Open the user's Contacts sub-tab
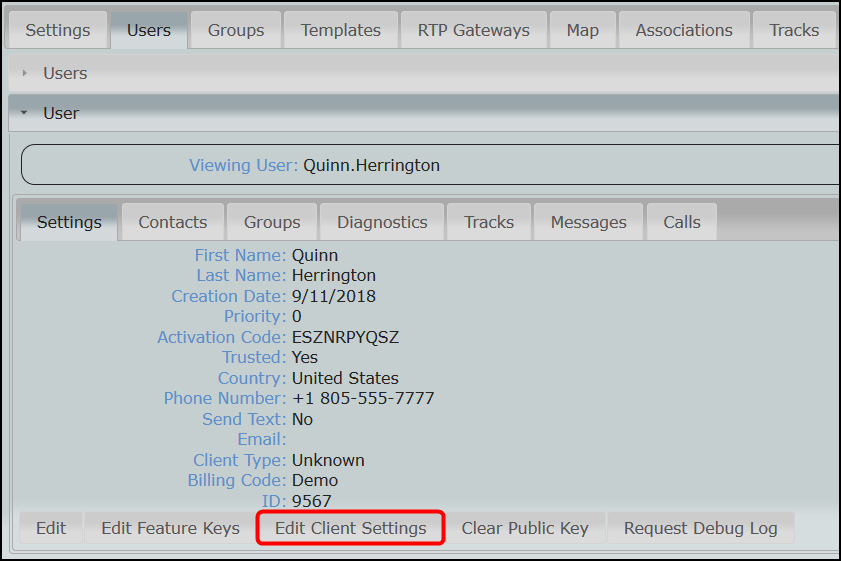The image size is (841, 561). [173, 222]
